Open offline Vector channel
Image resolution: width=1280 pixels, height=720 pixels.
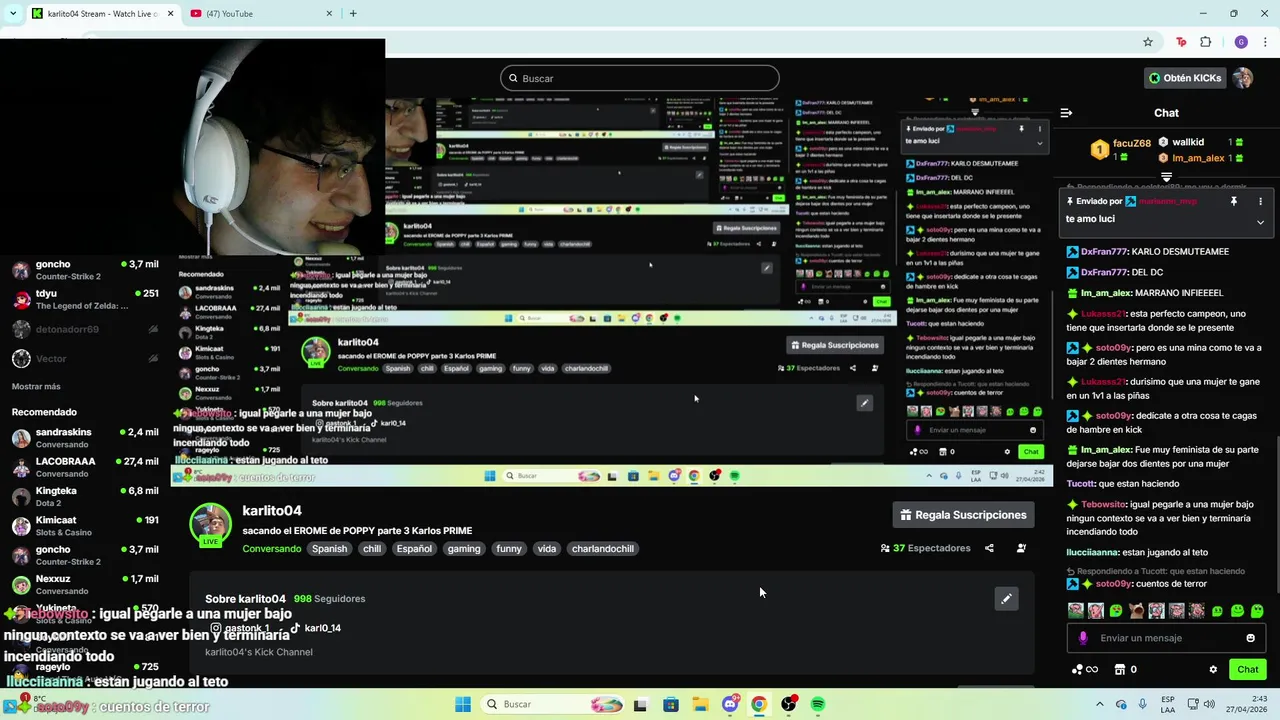click(x=85, y=358)
